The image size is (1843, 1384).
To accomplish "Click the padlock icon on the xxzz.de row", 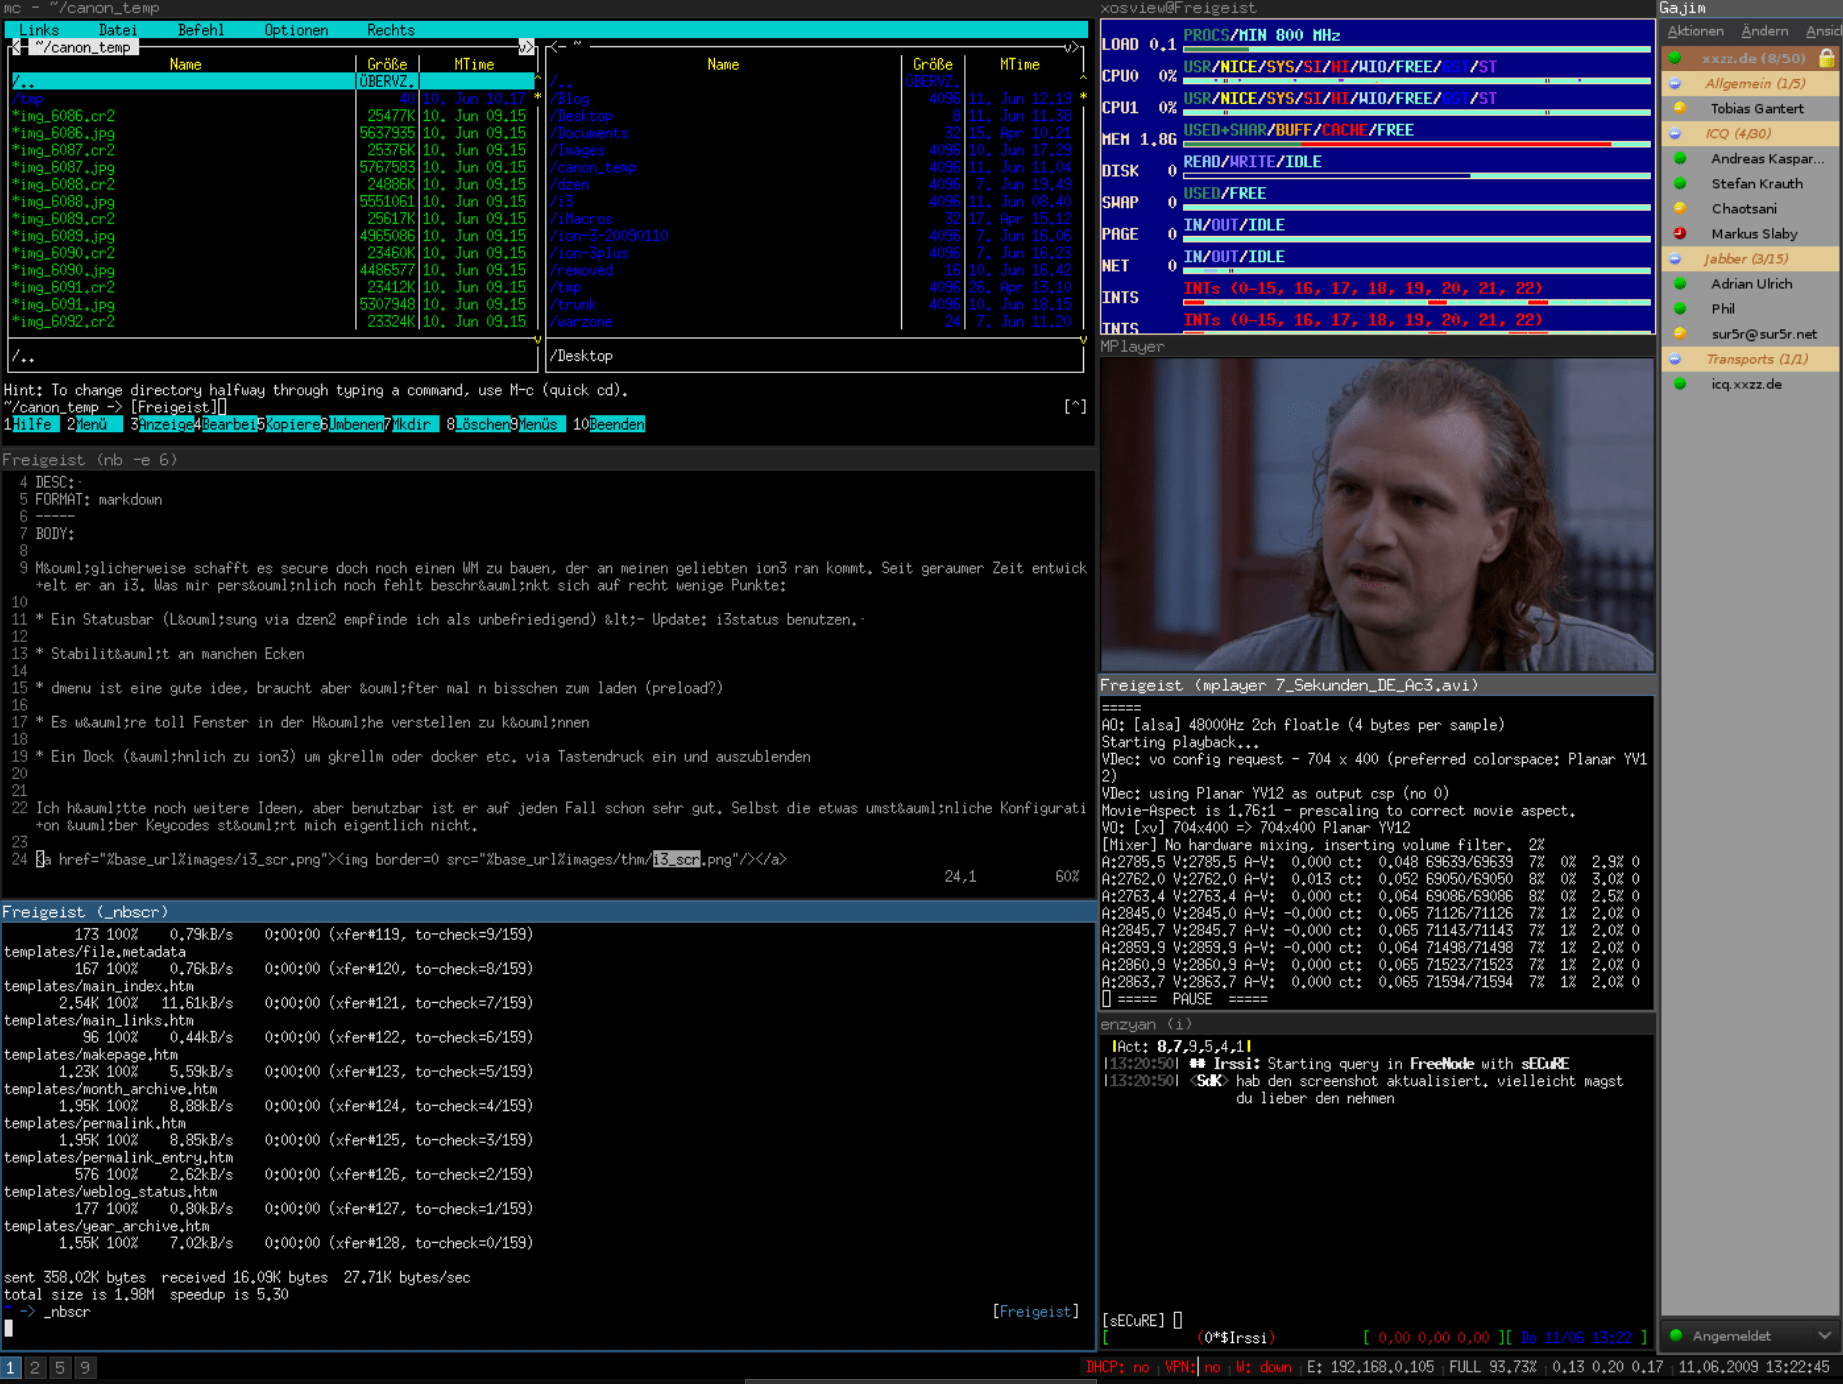I will [1827, 58].
